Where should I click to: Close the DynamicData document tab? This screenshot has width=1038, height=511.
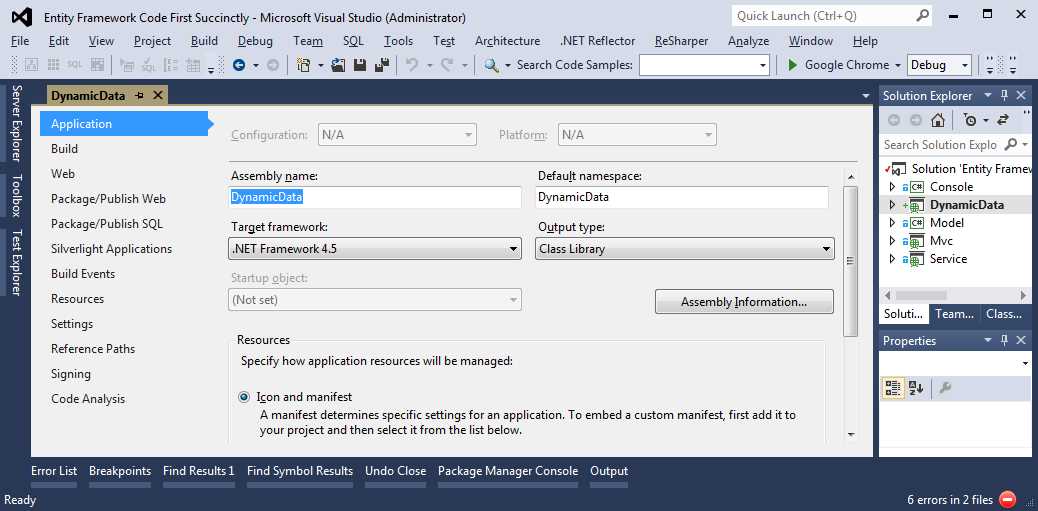[x=158, y=95]
